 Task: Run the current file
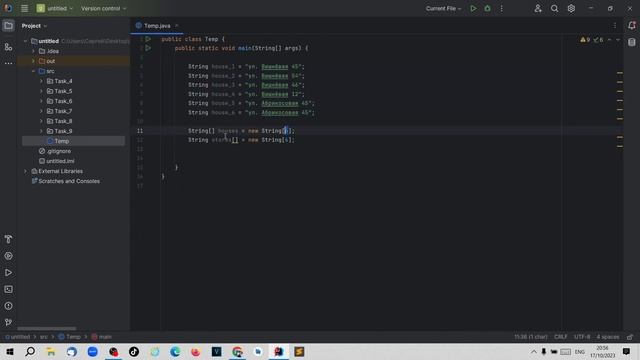(x=473, y=8)
